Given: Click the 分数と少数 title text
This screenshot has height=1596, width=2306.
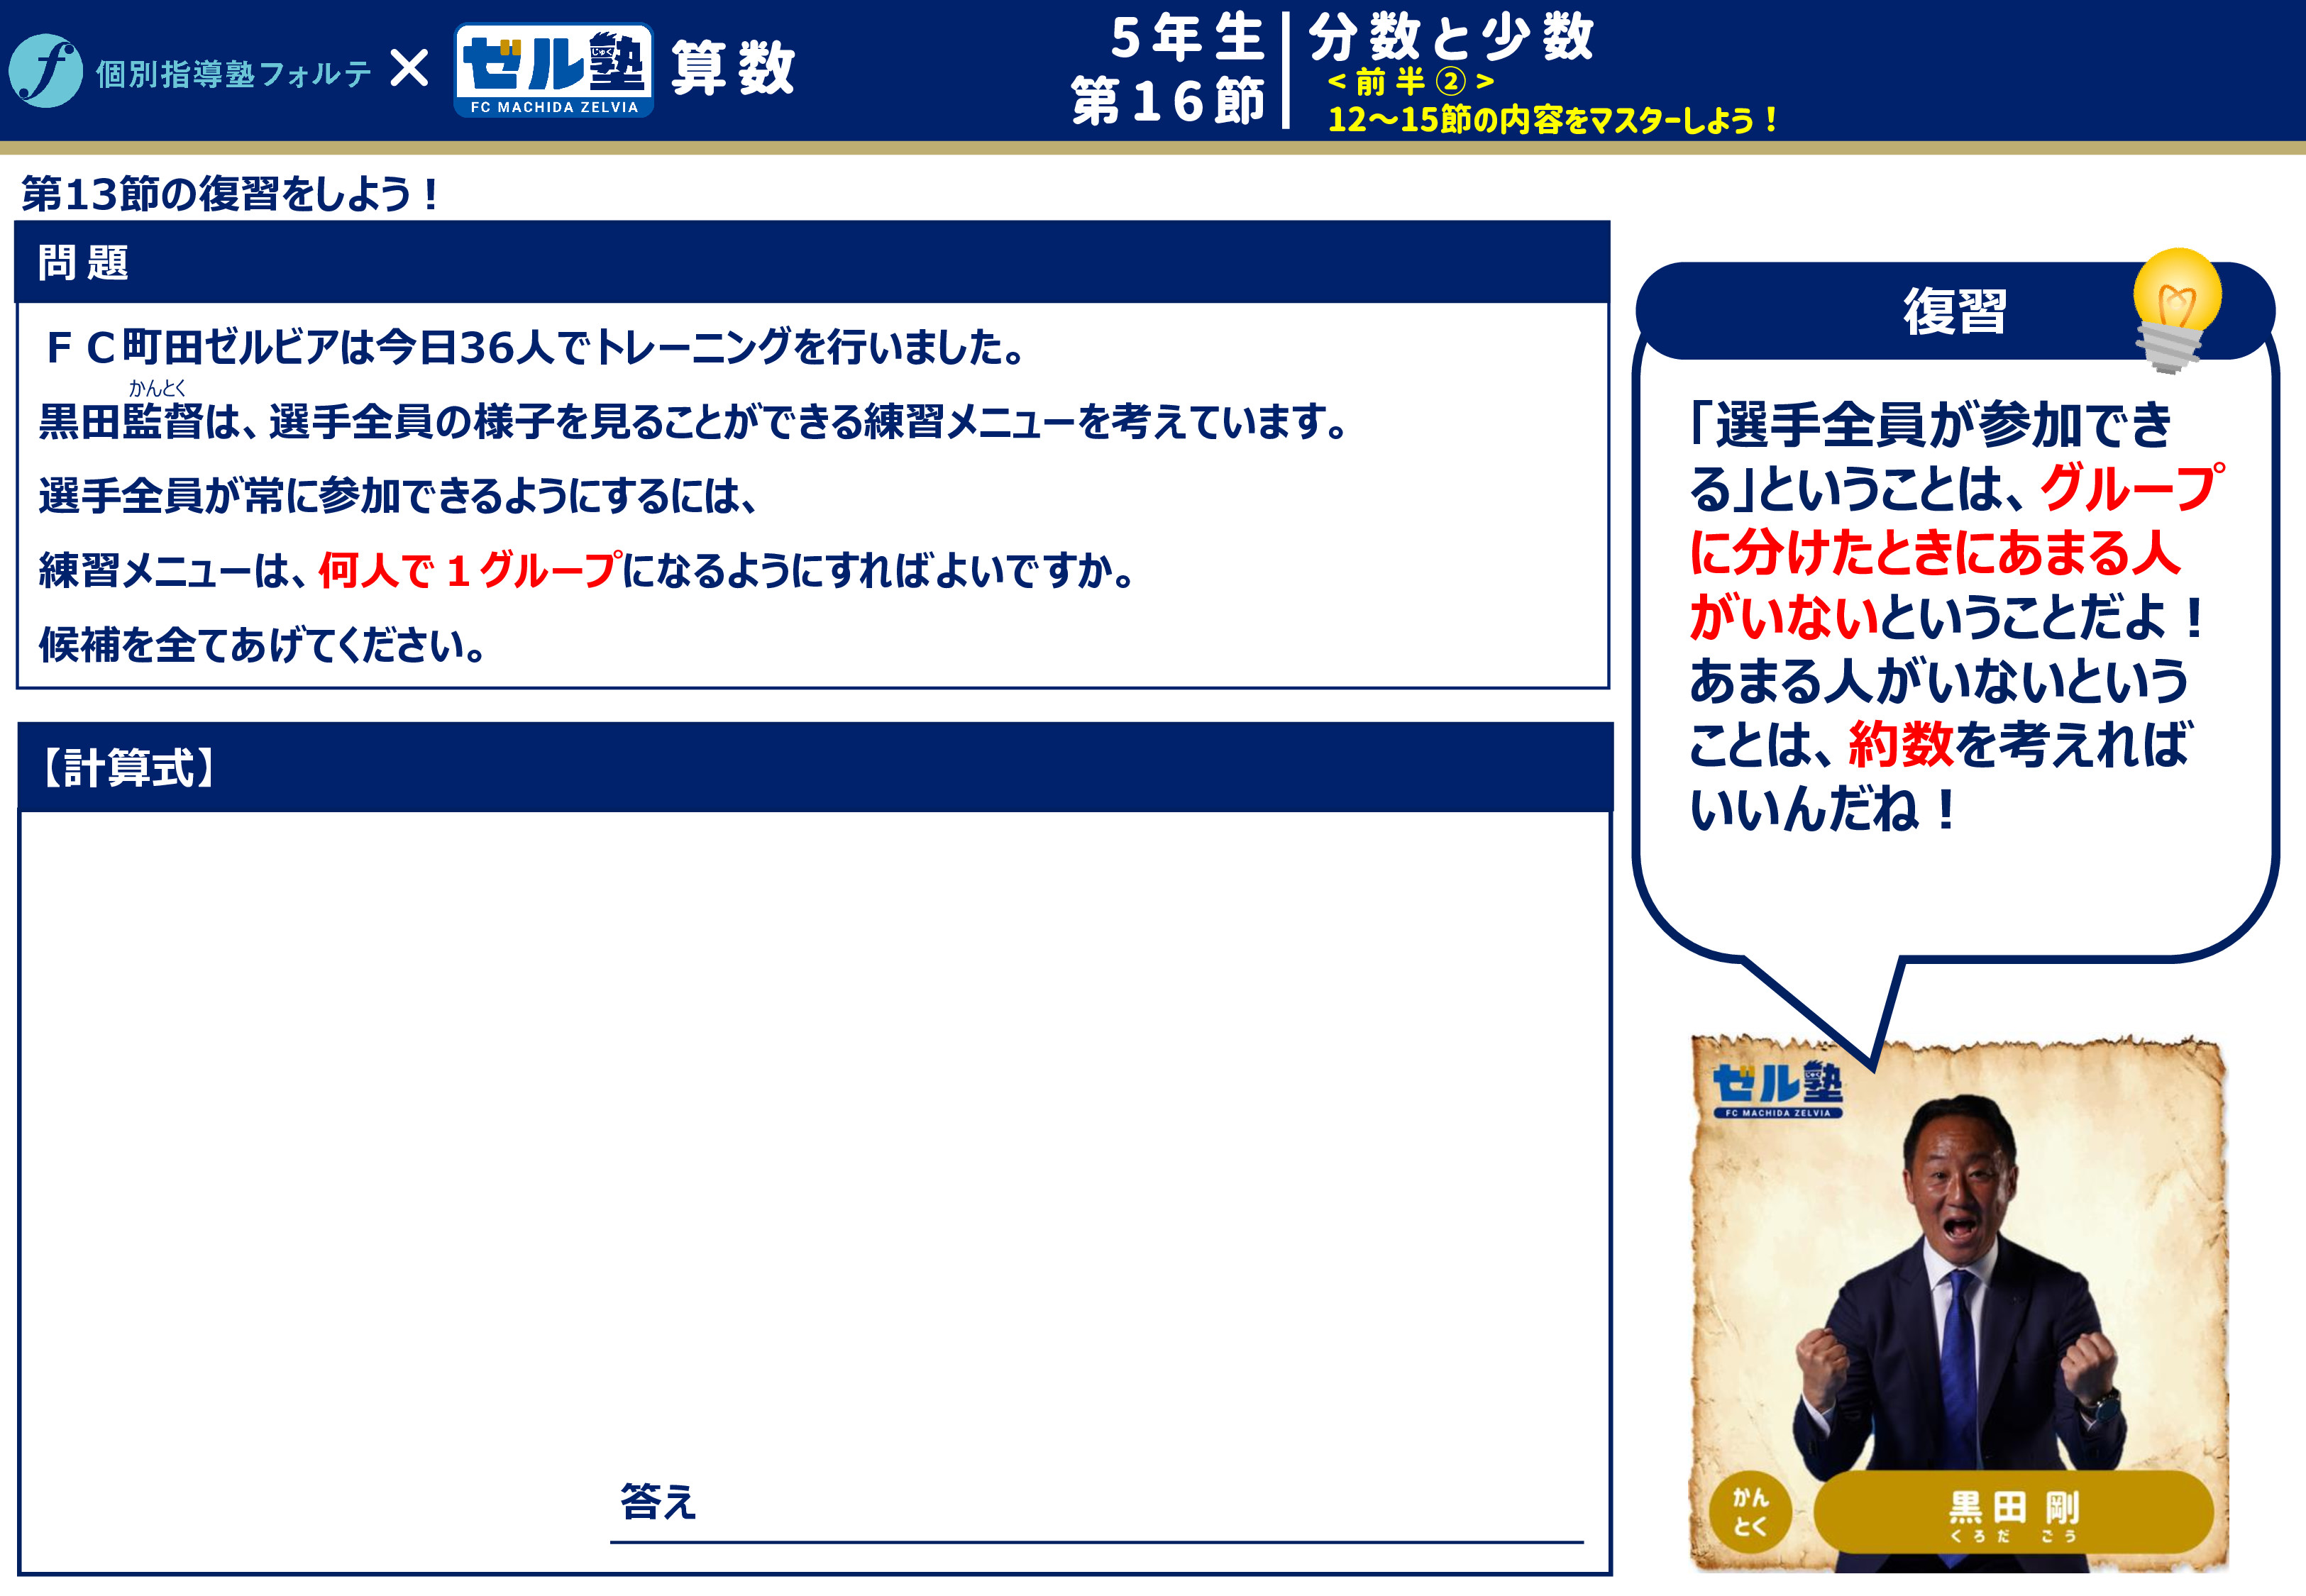Looking at the screenshot, I should pos(1451,37).
